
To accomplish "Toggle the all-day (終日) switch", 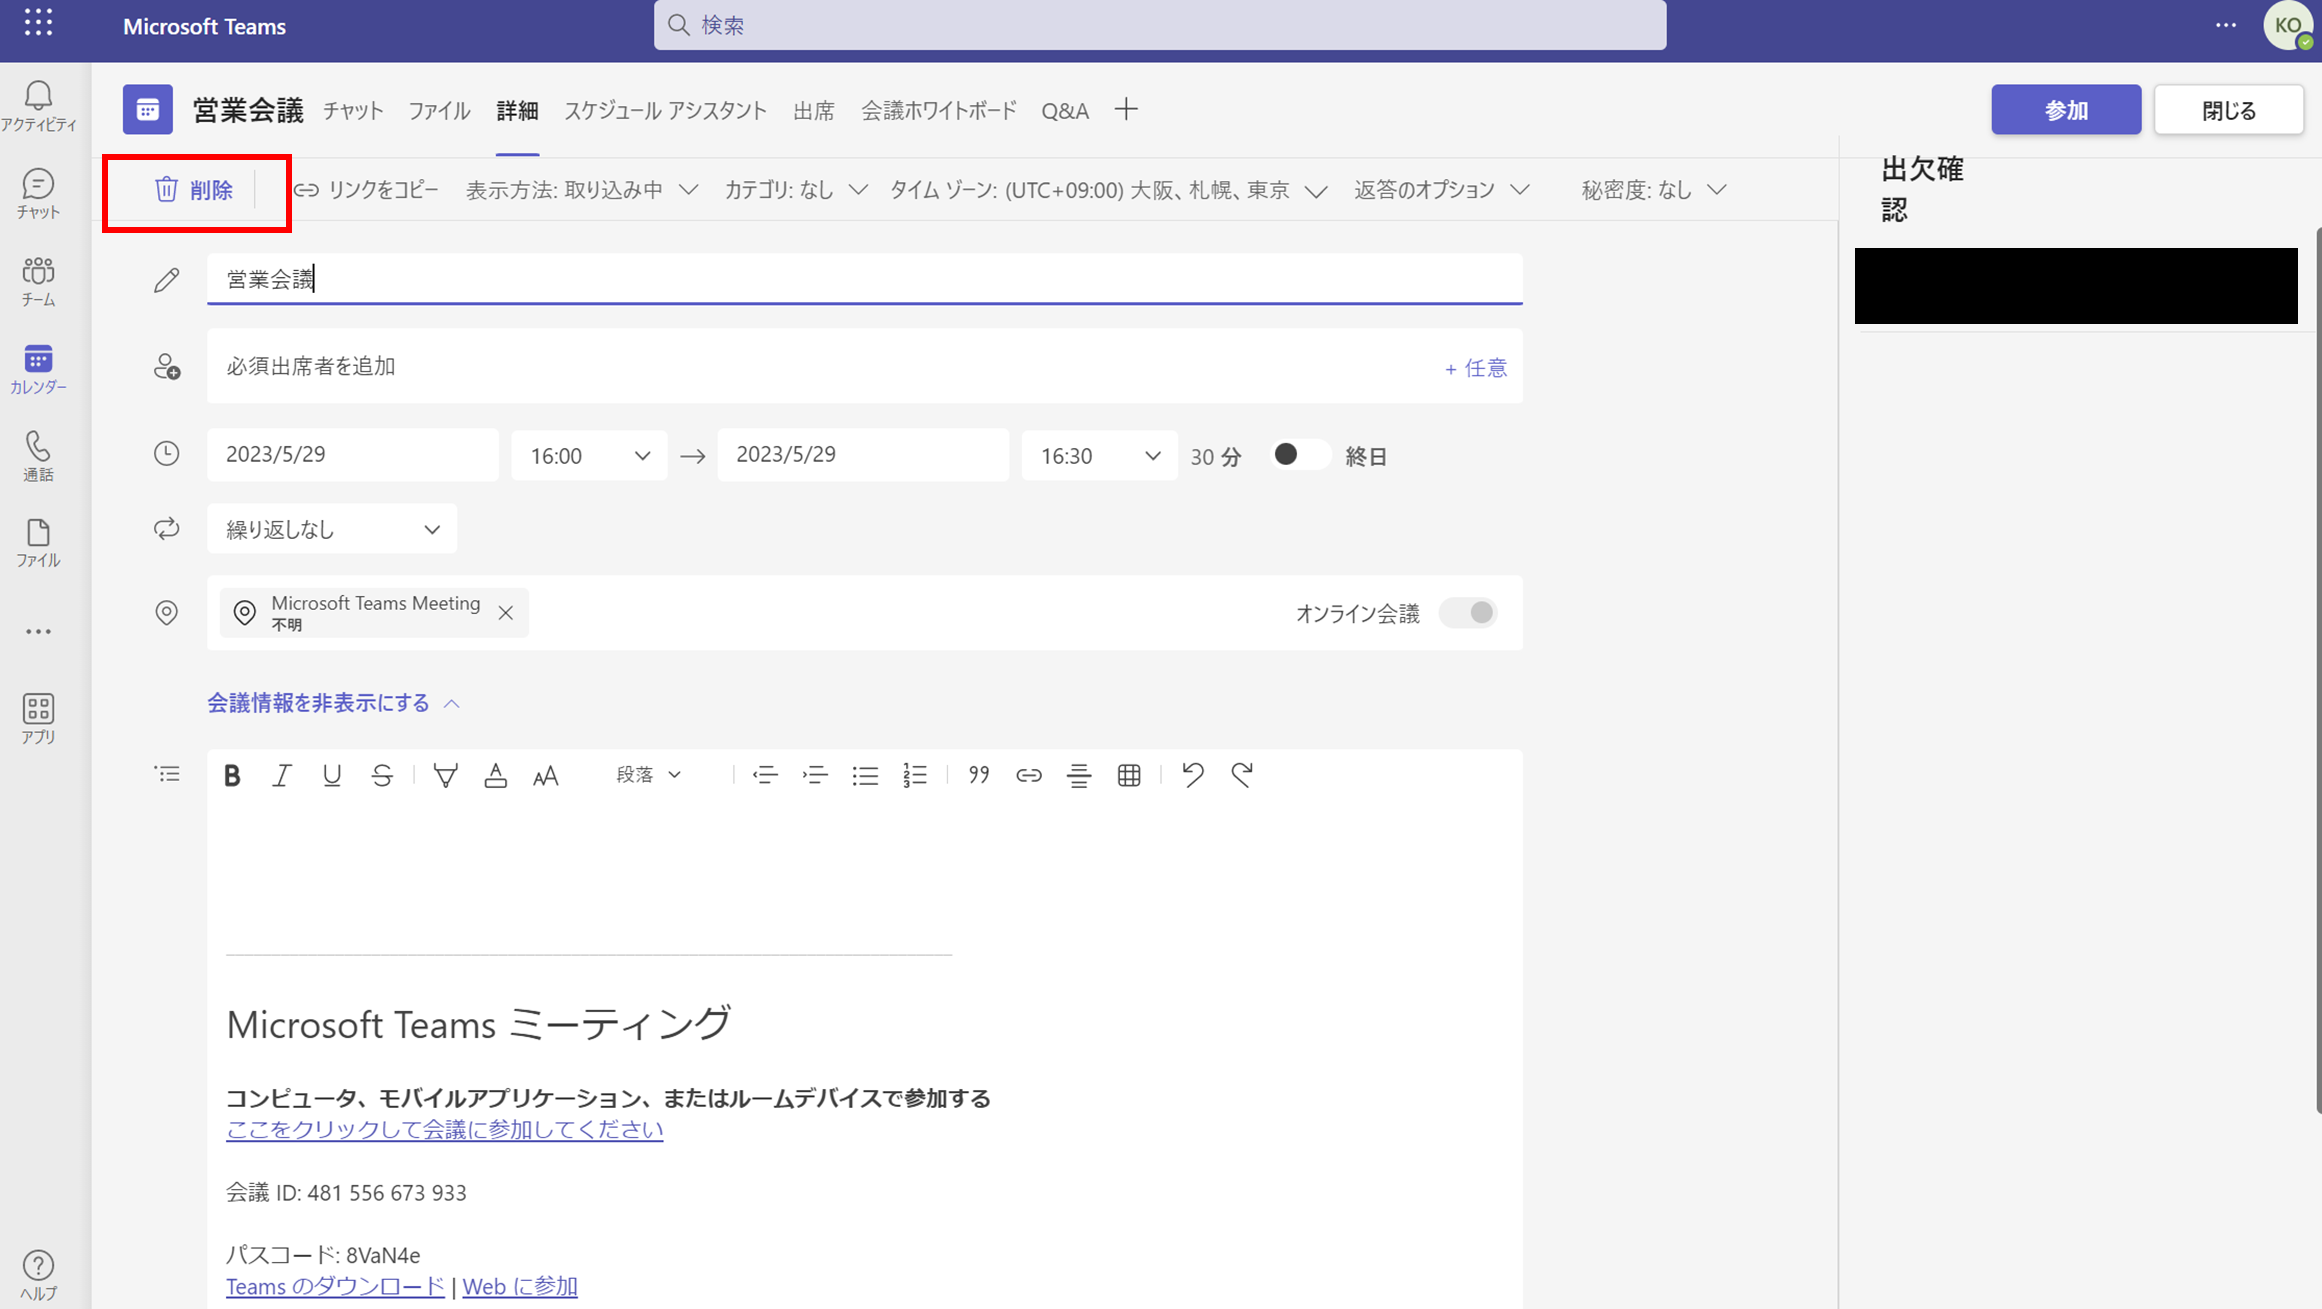I will pos(1300,455).
